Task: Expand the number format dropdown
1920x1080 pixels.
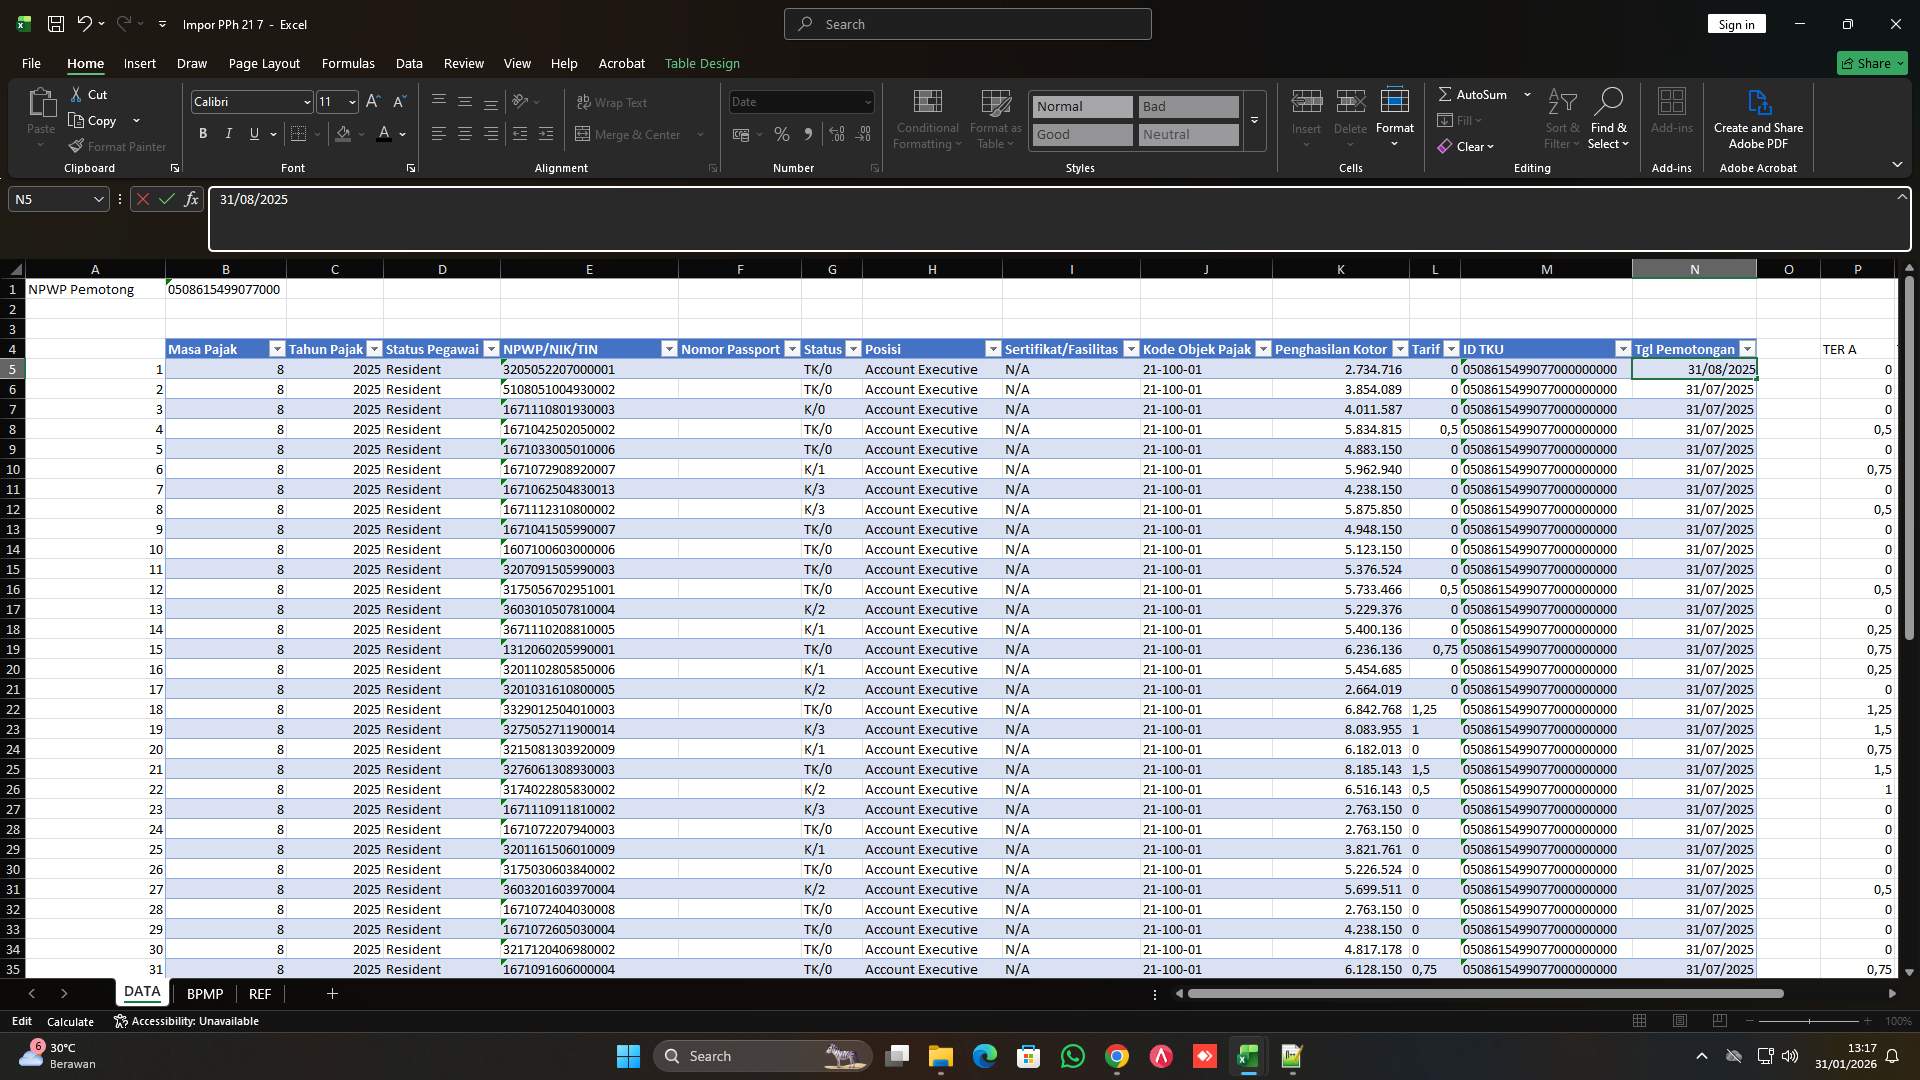Action: pyautogui.click(x=866, y=102)
